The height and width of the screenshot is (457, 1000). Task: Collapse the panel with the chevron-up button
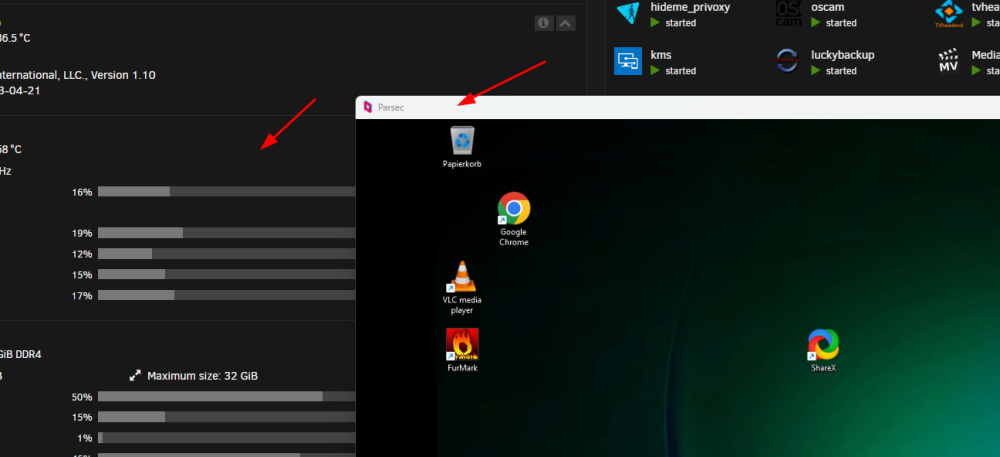point(566,24)
